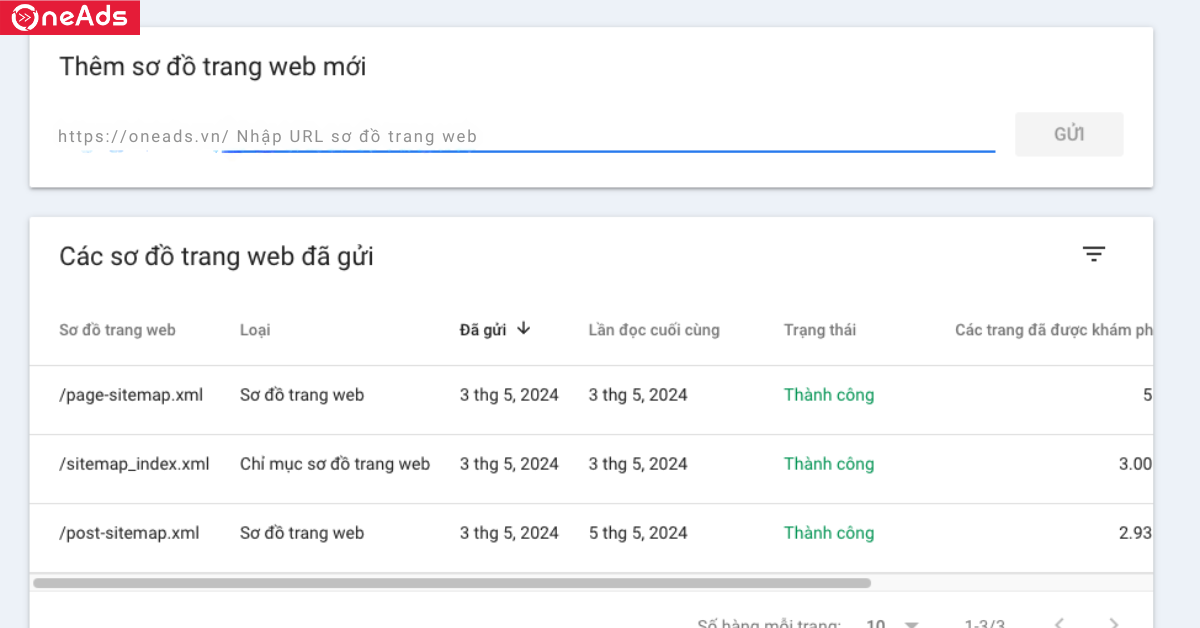The height and width of the screenshot is (628, 1200).
Task: Click Chỉ mục sơ đồ trang web type cell
Action: pyautogui.click(x=334, y=464)
